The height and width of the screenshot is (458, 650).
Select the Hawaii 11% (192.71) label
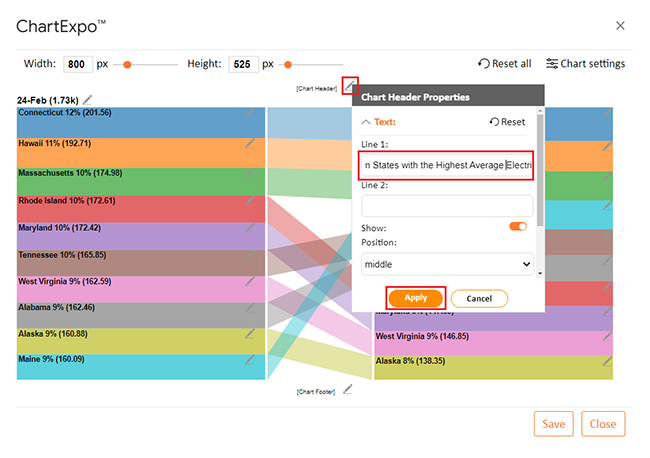(55, 143)
